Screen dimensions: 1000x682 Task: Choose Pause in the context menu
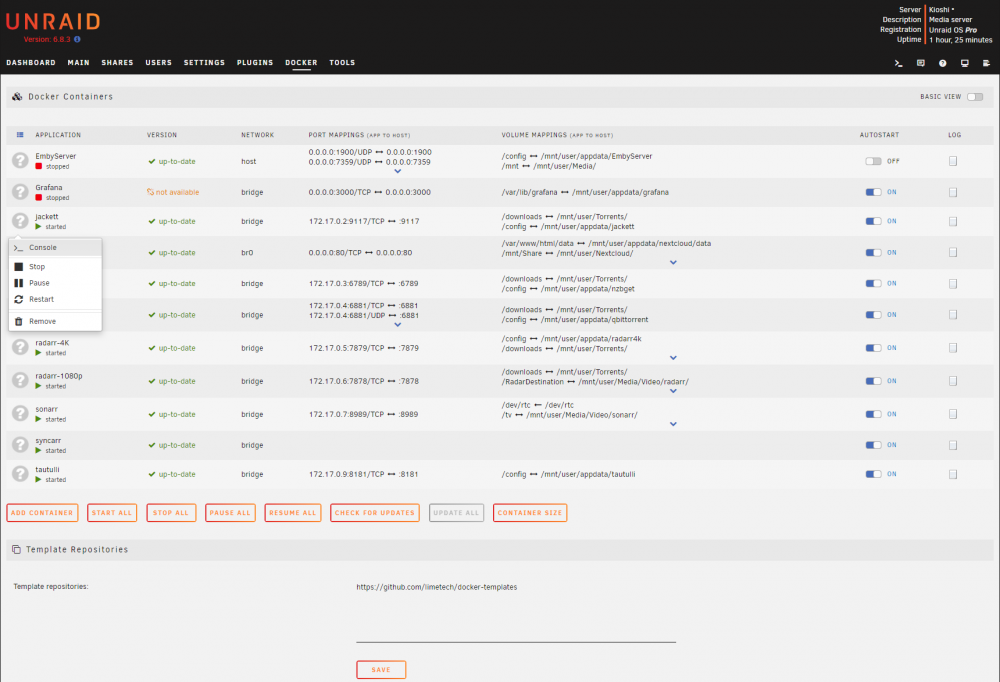pyautogui.click(x=55, y=283)
